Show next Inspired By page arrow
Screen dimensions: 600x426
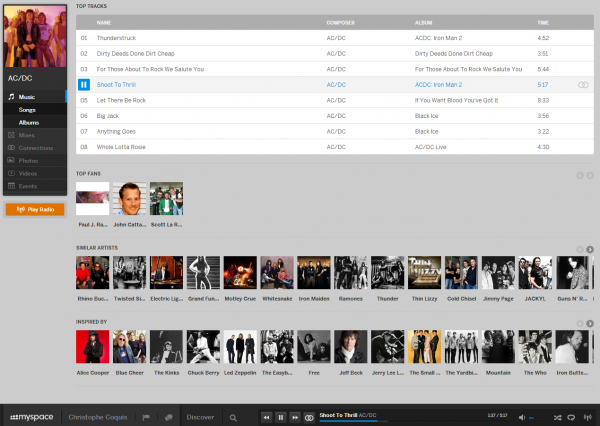[590, 323]
